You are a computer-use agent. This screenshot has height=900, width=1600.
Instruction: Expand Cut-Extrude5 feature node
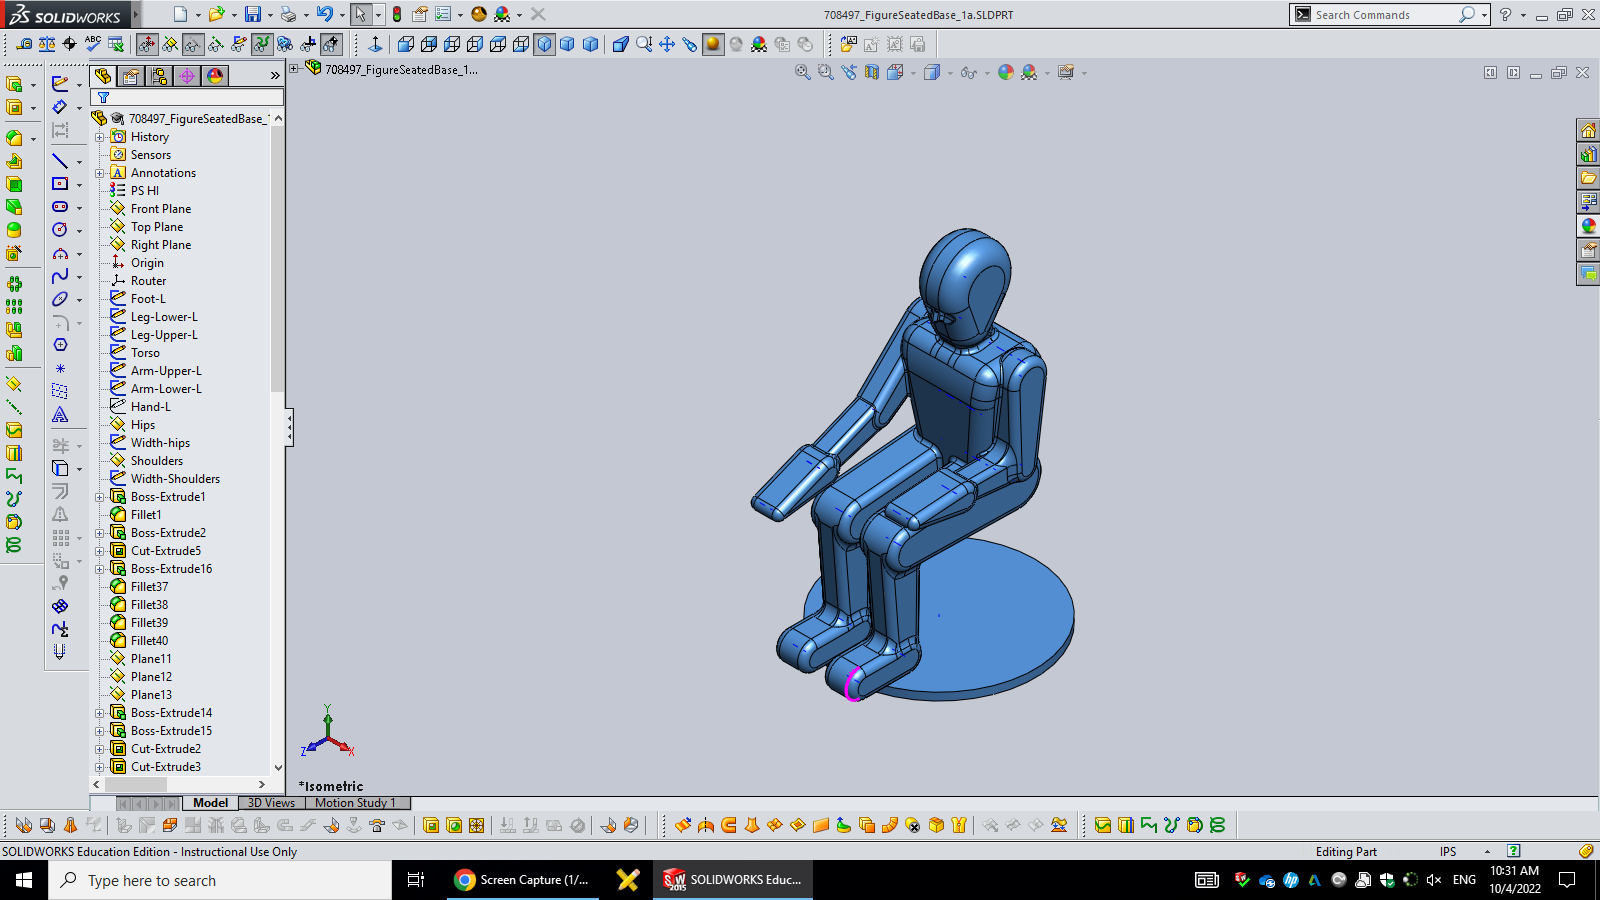[x=100, y=551]
